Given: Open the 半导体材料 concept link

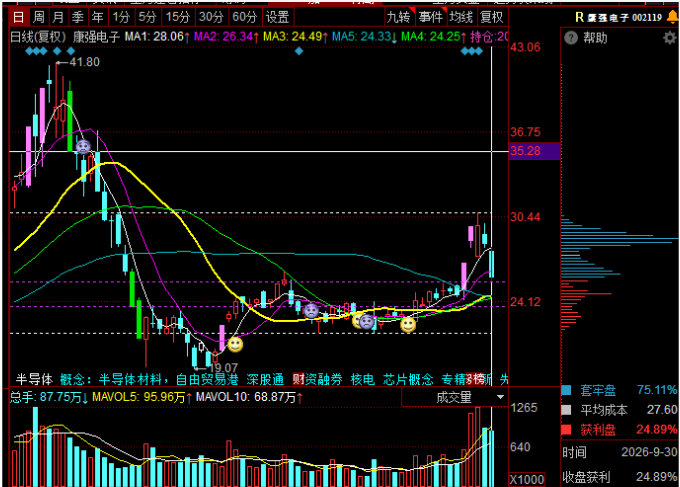Looking at the screenshot, I should point(130,379).
